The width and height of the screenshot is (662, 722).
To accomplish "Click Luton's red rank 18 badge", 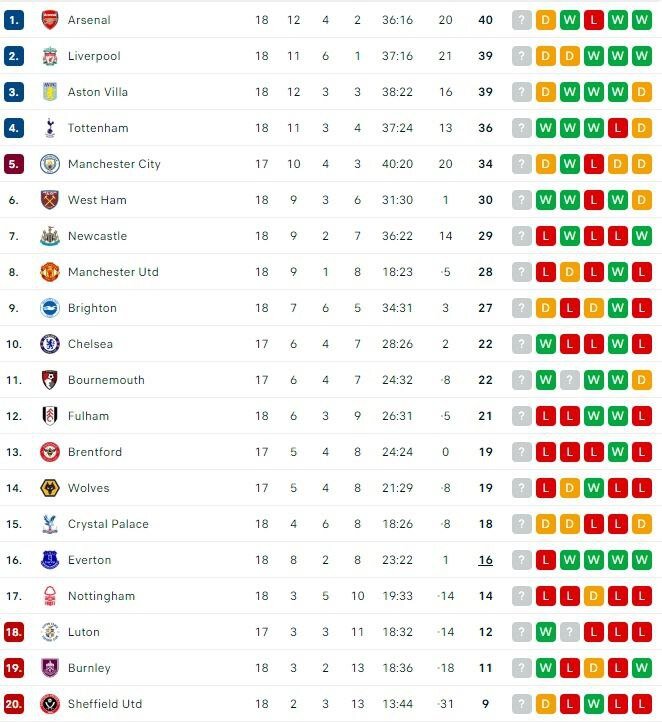I will 14,632.
